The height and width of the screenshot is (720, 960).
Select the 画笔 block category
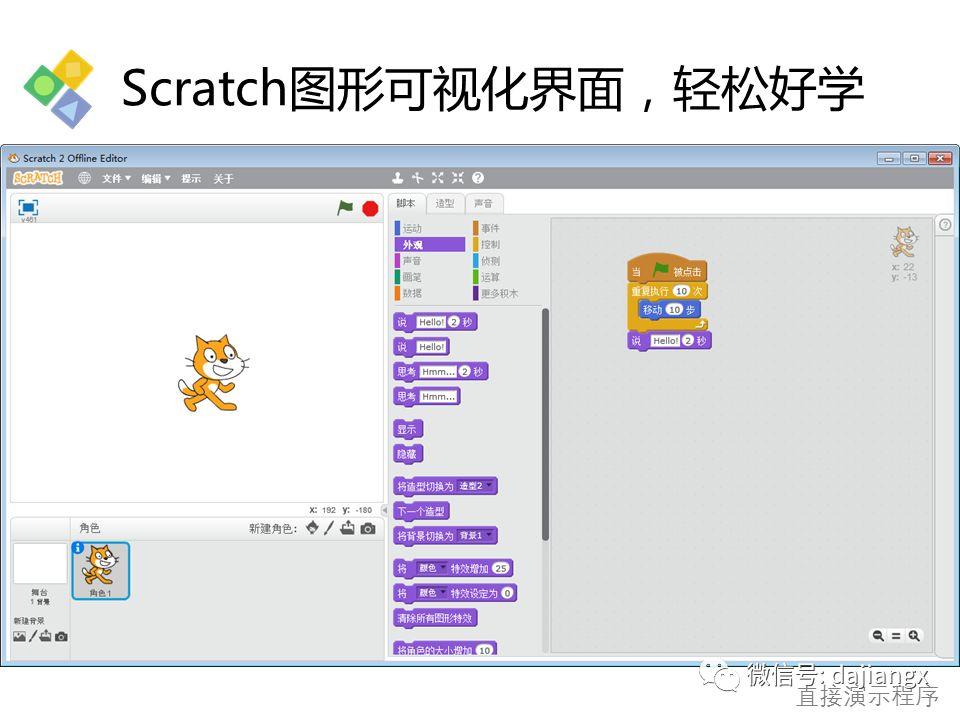[430, 277]
